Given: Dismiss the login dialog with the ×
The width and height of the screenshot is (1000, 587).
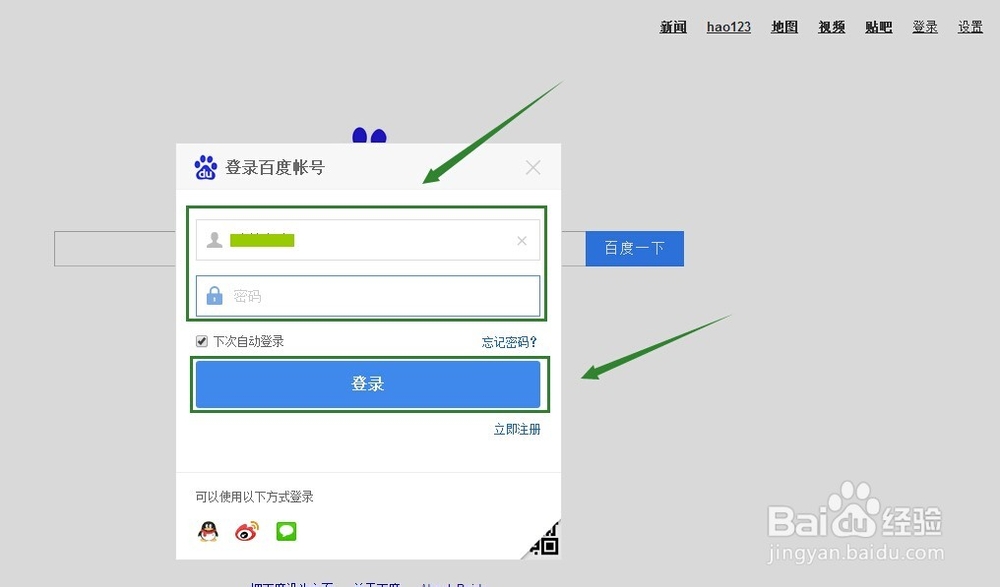Looking at the screenshot, I should tap(533, 167).
